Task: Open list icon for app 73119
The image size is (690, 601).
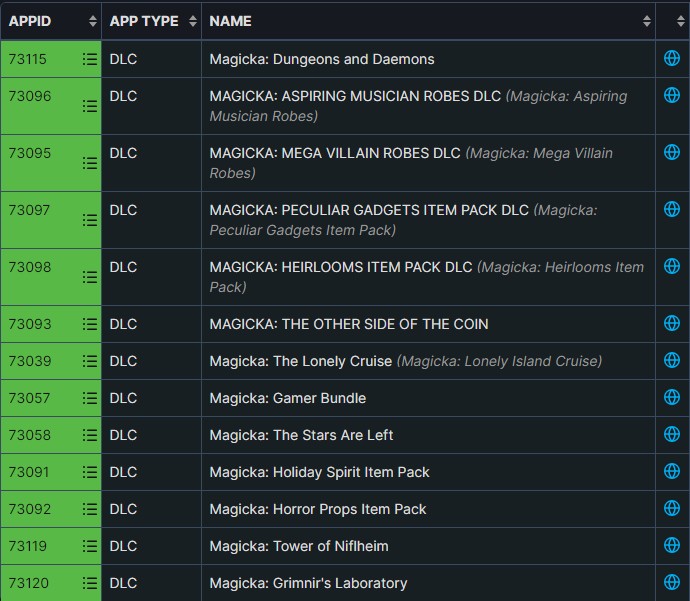Action: 90,546
